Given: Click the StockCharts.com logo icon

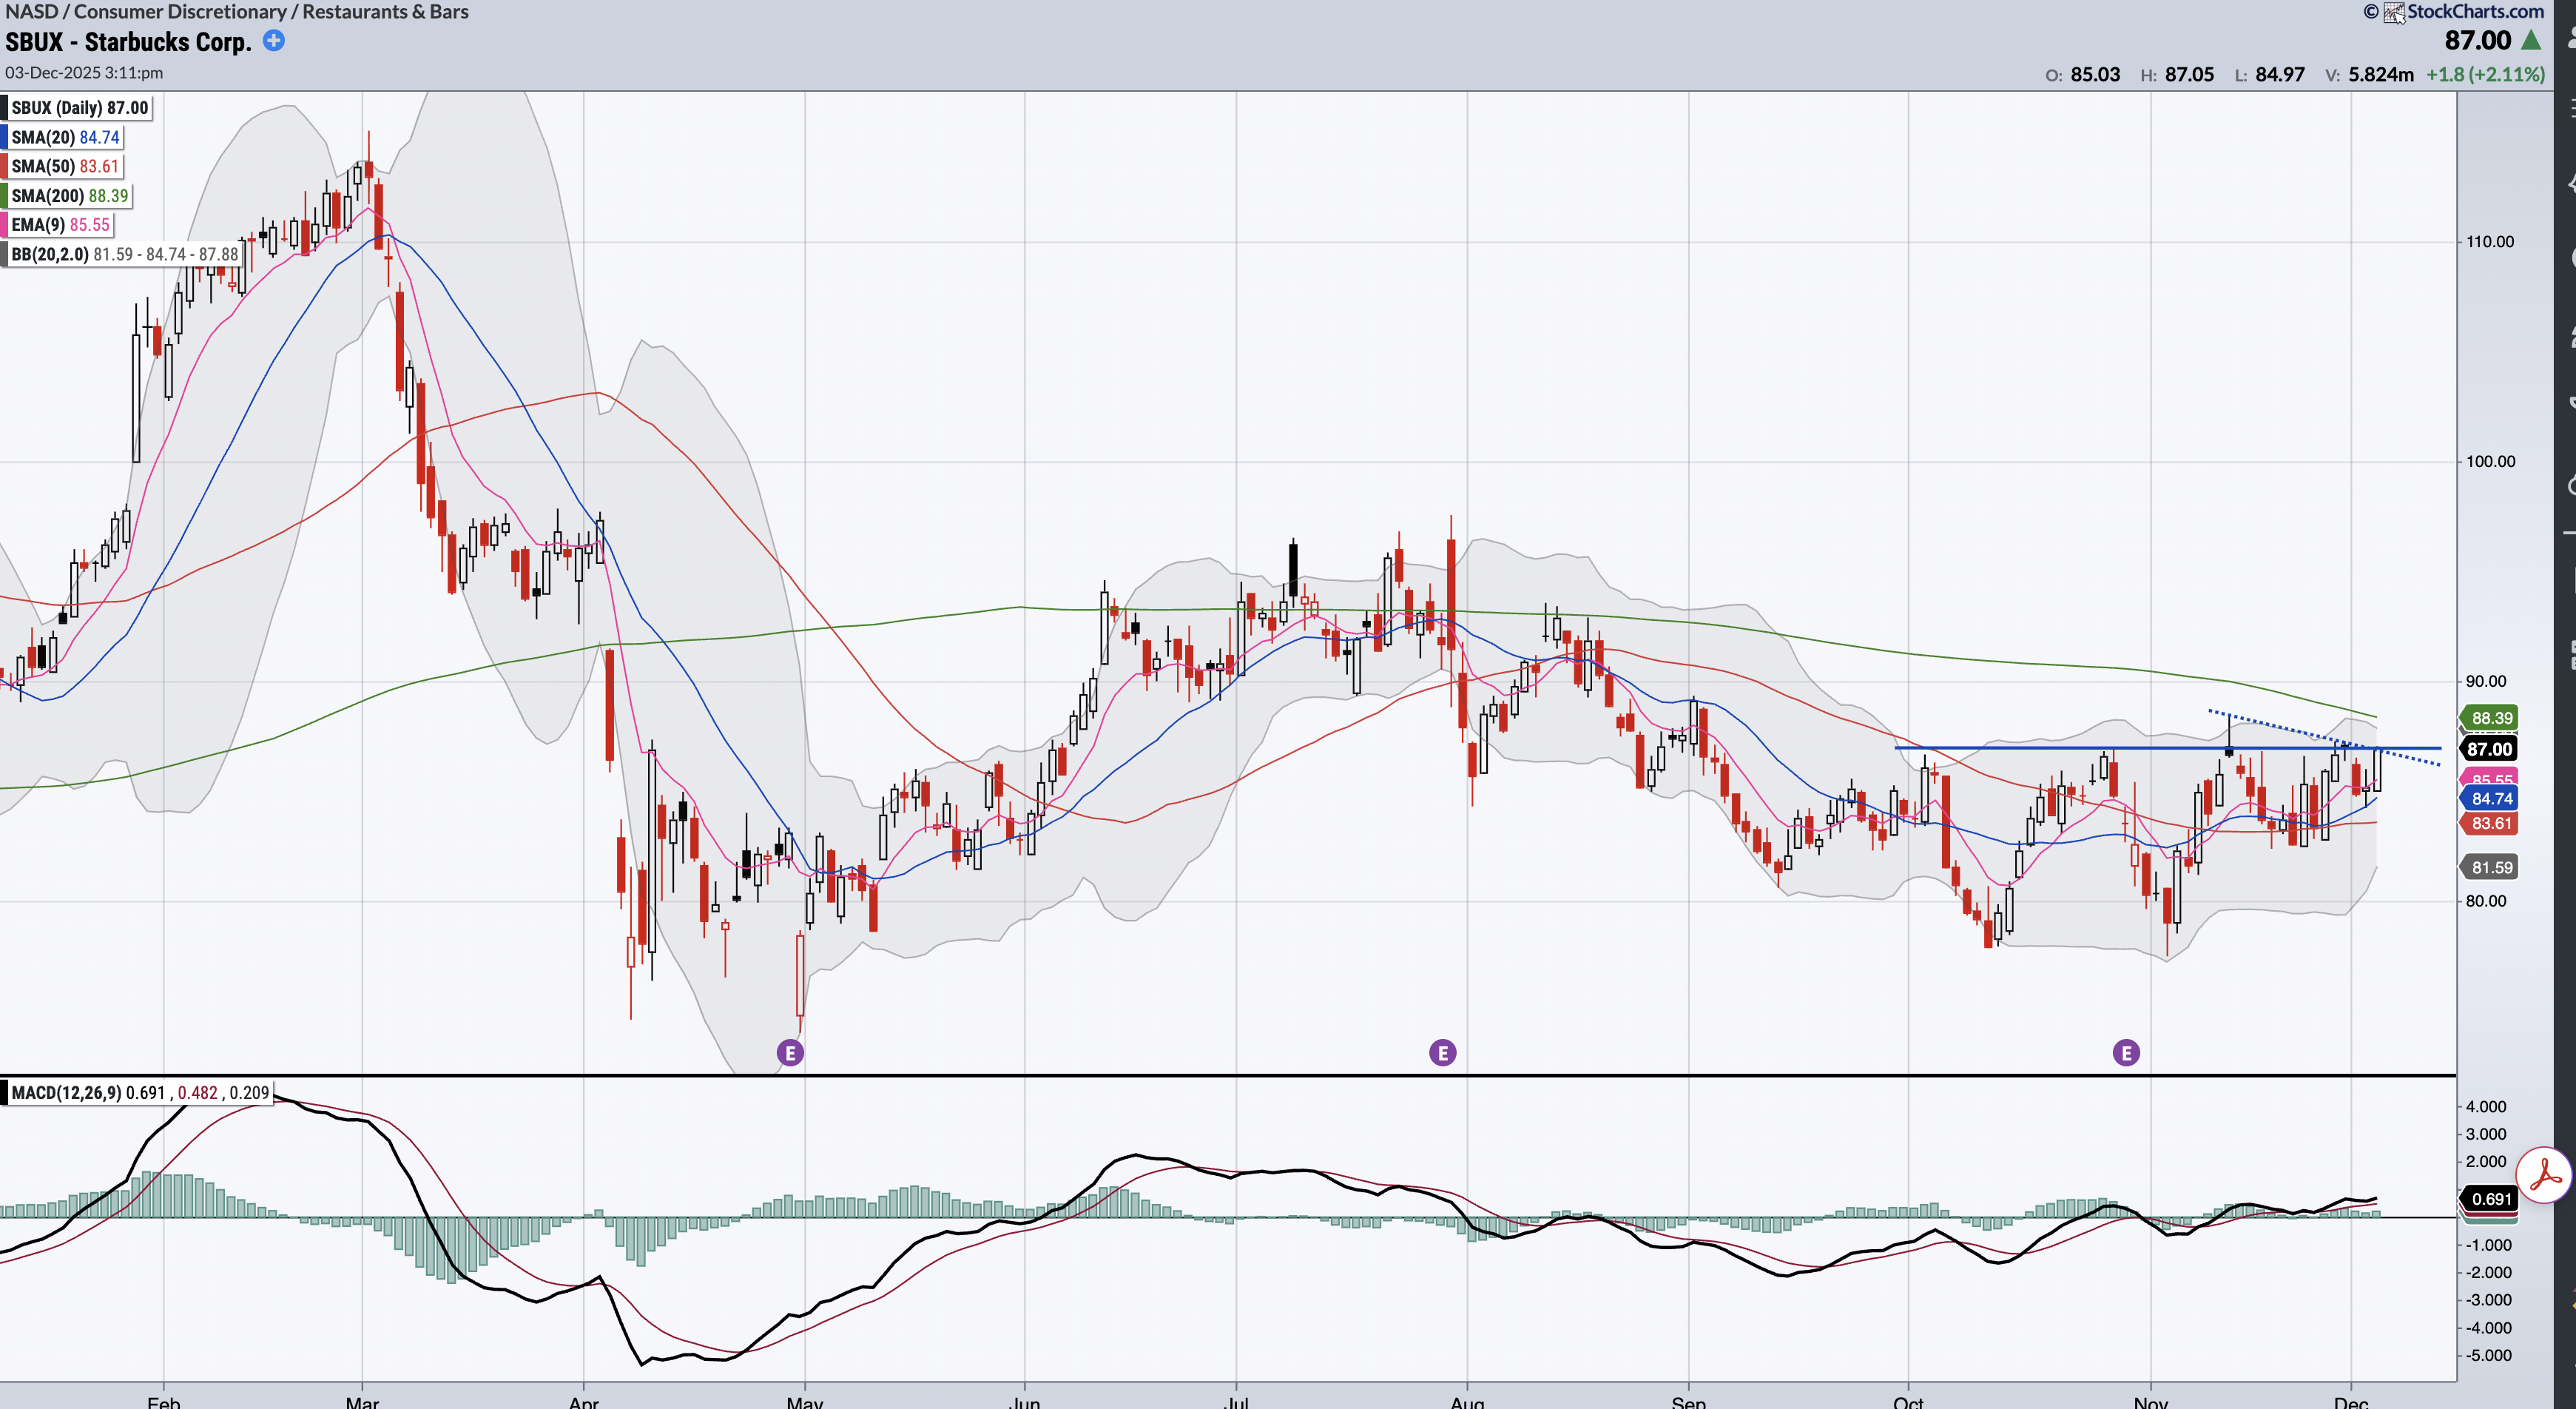Looking at the screenshot, I should click(x=2394, y=12).
